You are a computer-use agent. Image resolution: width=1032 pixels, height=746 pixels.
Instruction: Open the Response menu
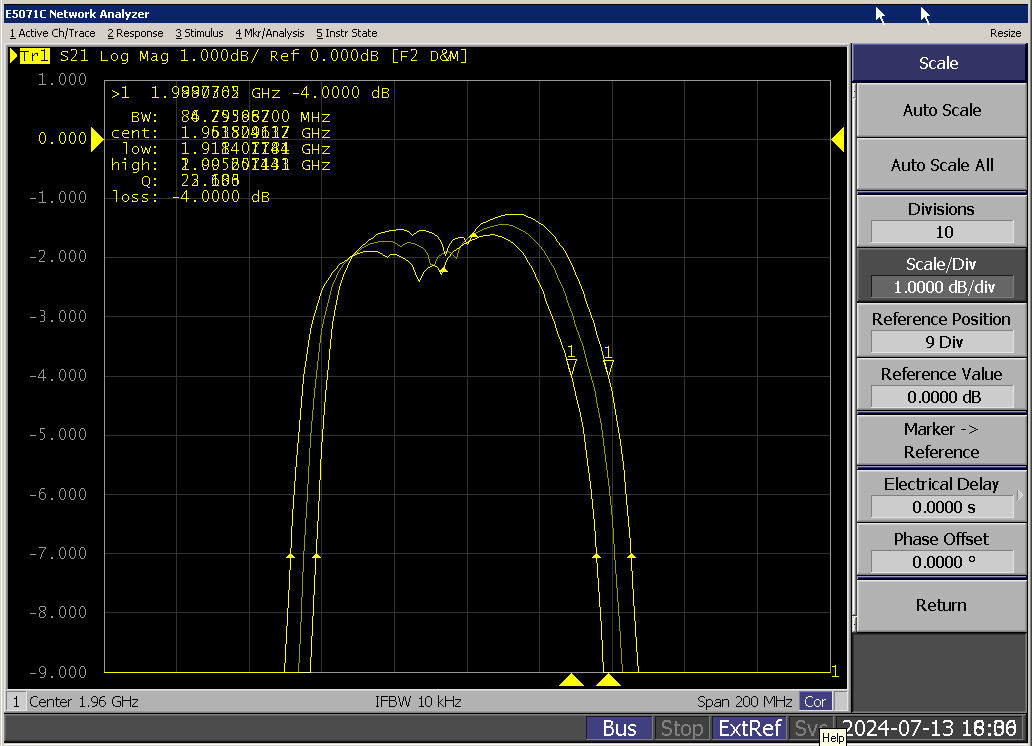(135, 33)
